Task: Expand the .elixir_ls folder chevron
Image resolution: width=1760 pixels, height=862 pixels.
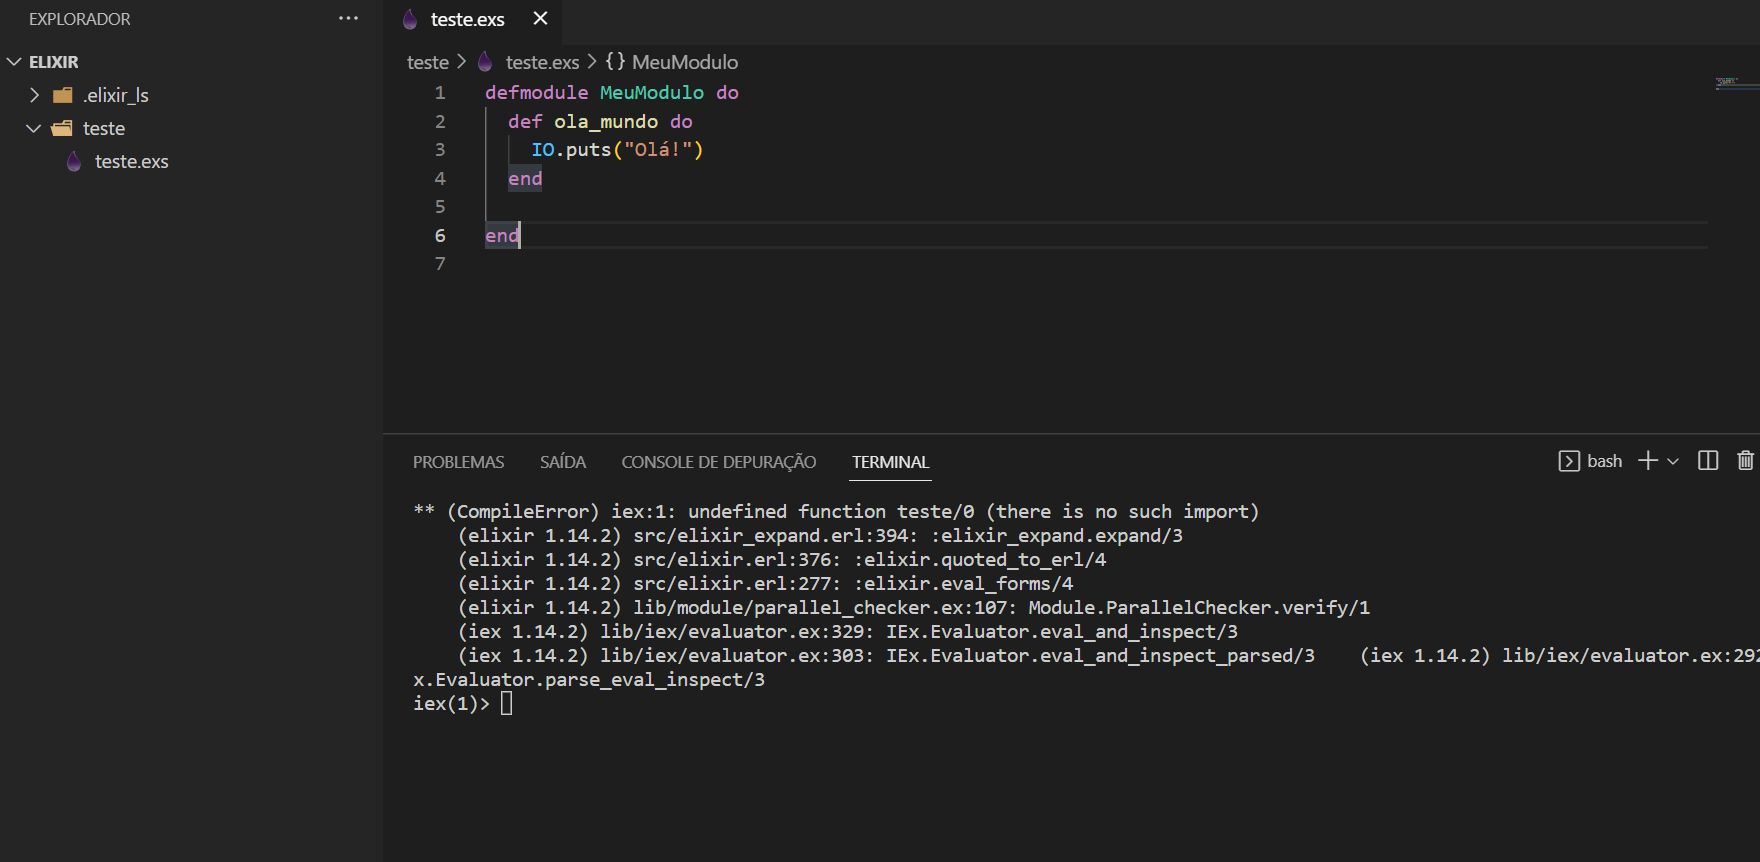Action: pos(34,95)
